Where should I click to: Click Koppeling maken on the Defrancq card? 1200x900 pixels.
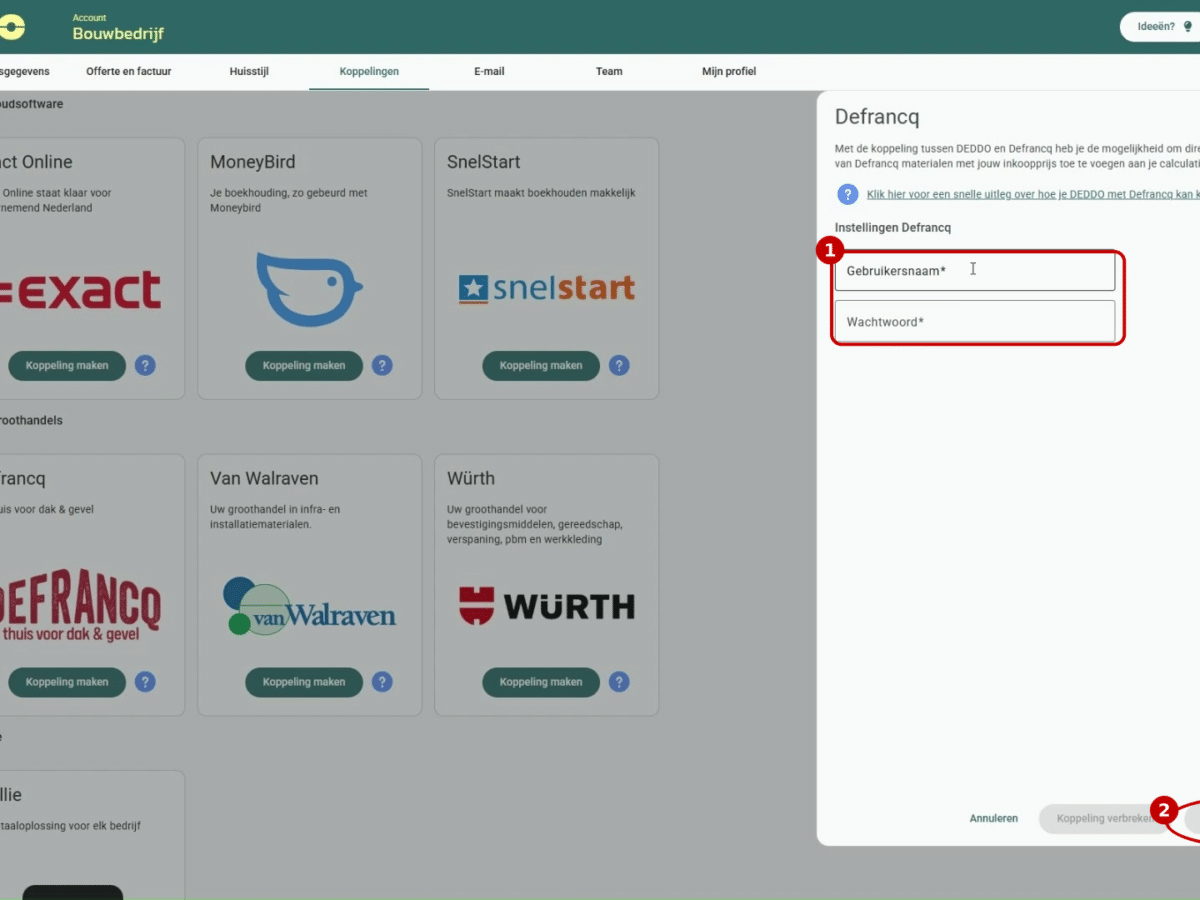pos(67,682)
